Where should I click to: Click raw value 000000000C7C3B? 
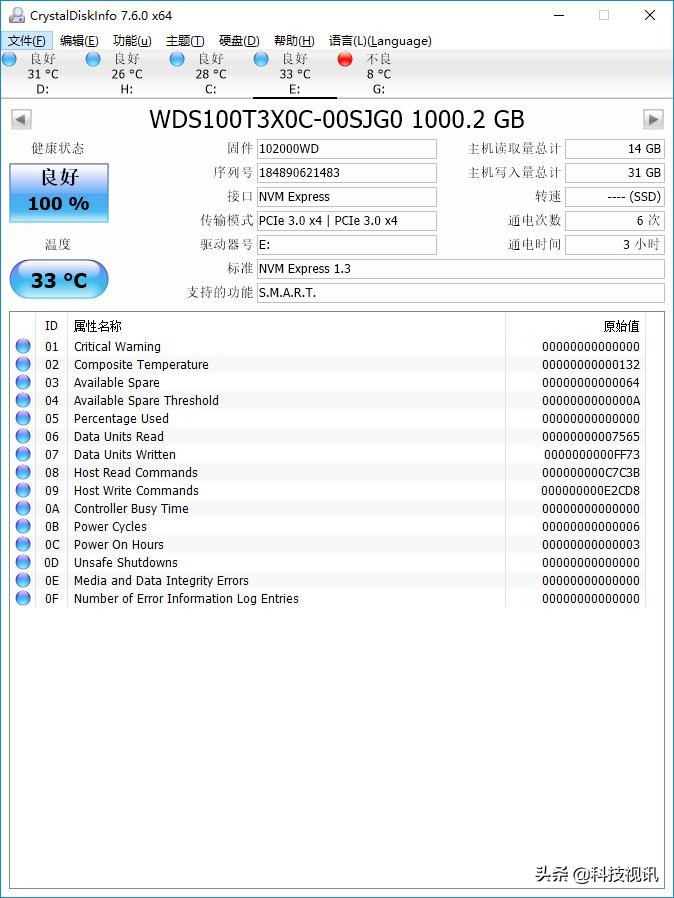(591, 472)
